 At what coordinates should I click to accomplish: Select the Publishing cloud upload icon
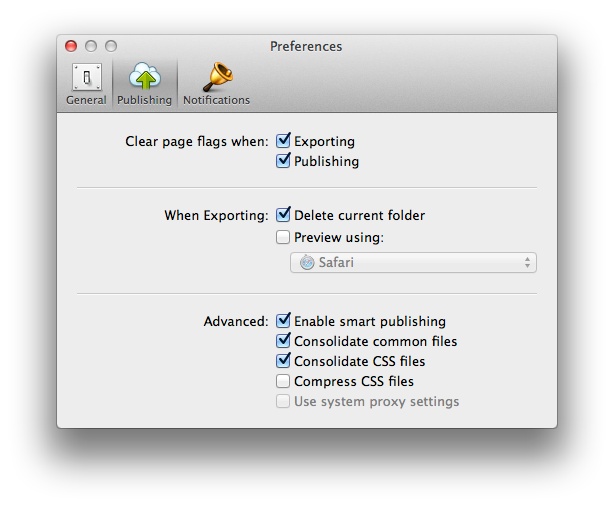[144, 76]
